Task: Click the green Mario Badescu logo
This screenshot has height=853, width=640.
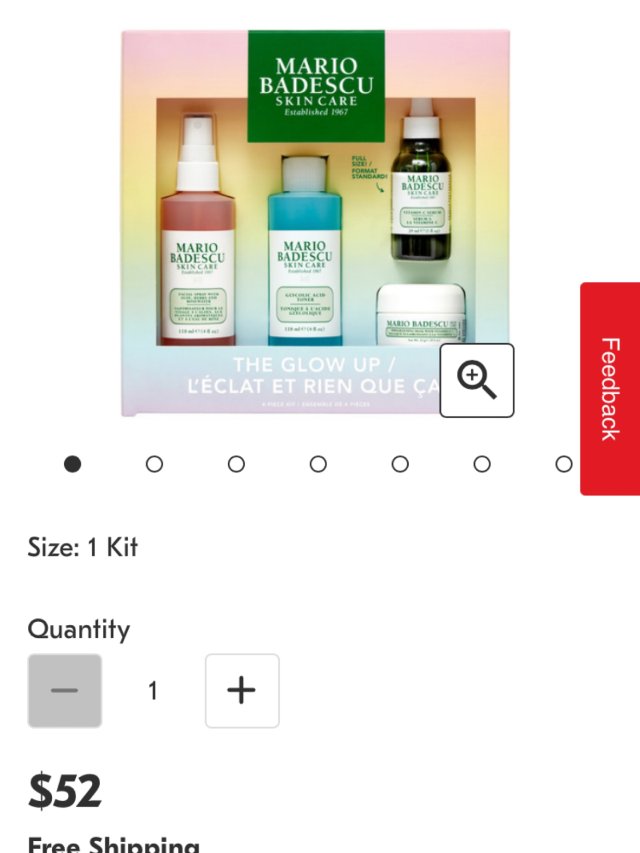Action: 316,86
